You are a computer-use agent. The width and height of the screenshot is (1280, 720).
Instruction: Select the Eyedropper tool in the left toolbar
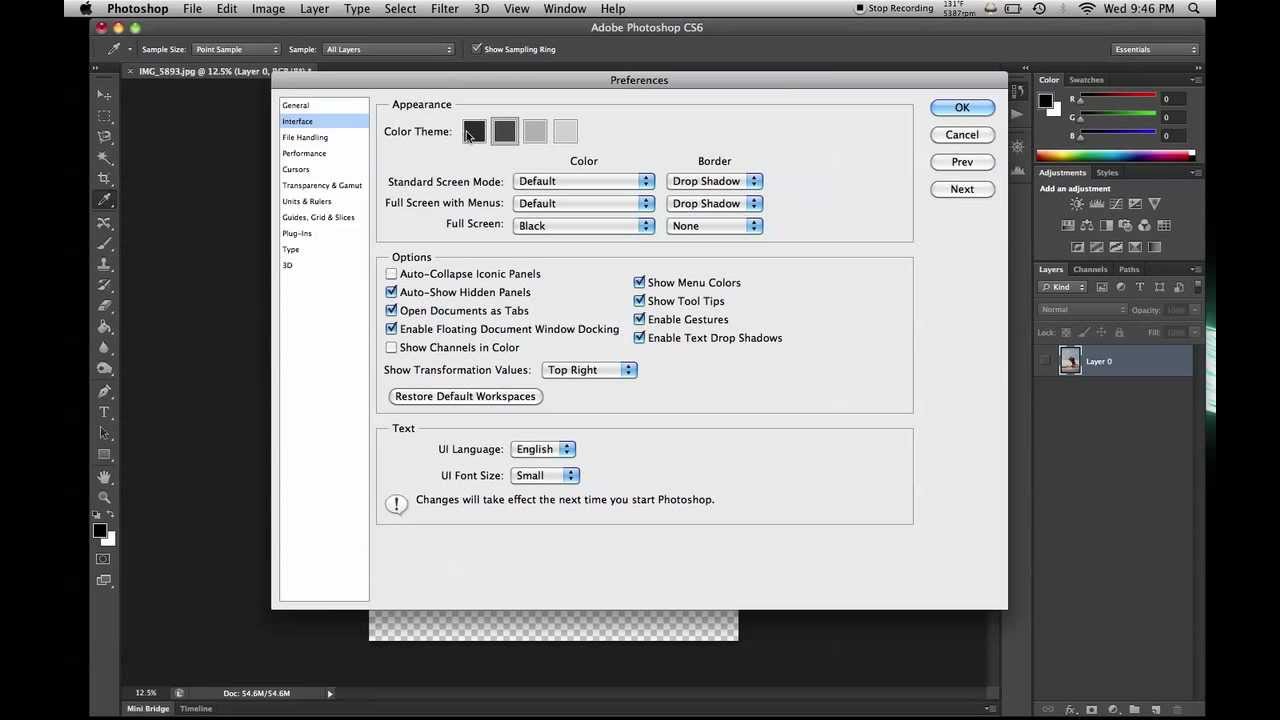pyautogui.click(x=104, y=199)
